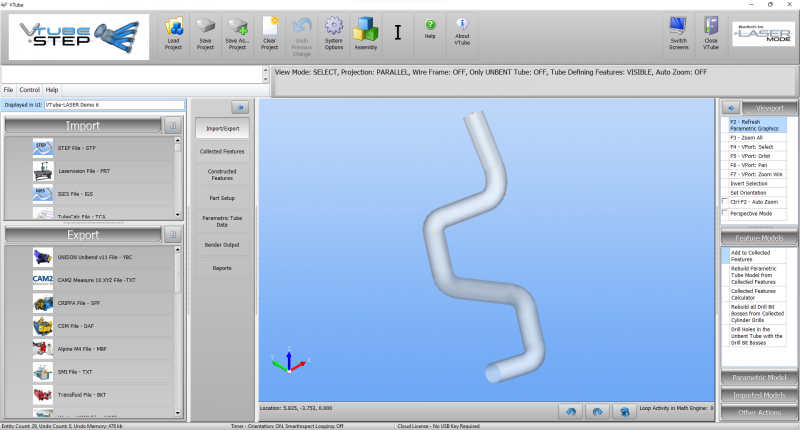Image resolution: width=800 pixels, height=430 pixels.
Task: Expand the Imported Models section
Action: coord(759,395)
